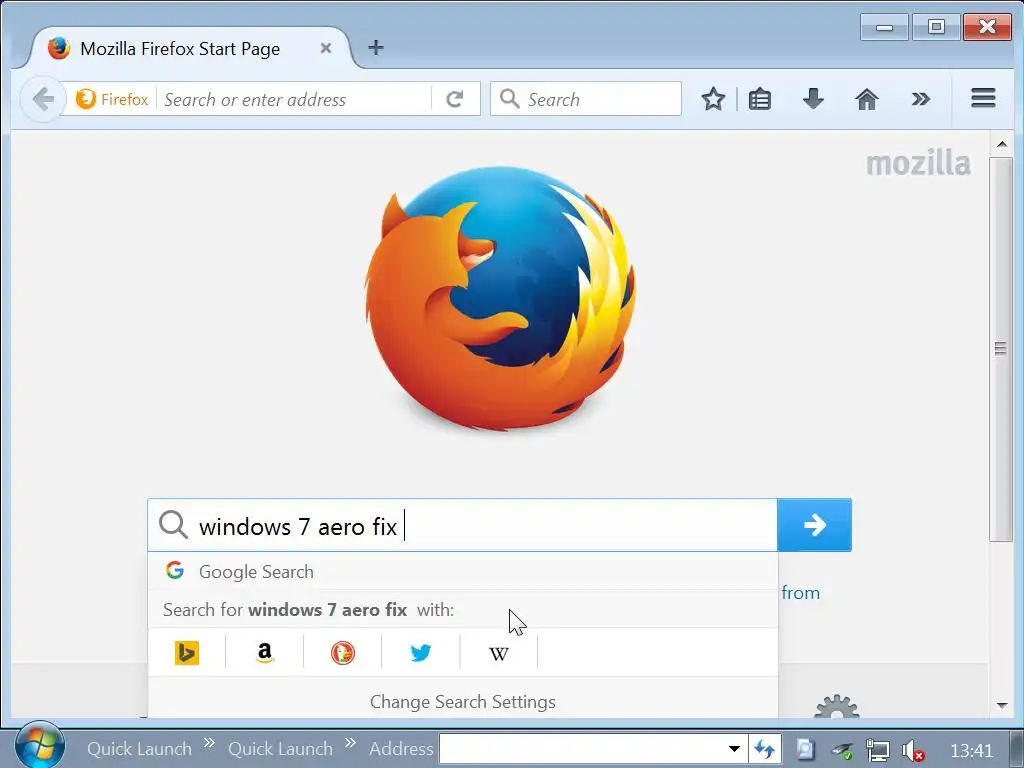The width and height of the screenshot is (1024, 768).
Task: Click the second 'Quick Launch' taskbar label
Action: [280, 749]
